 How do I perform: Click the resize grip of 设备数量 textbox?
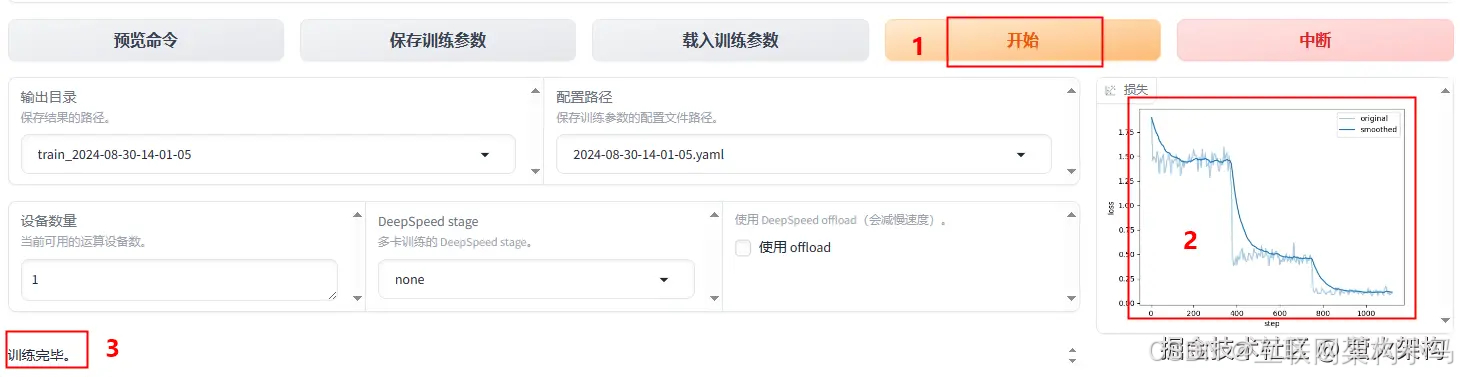coord(331,294)
